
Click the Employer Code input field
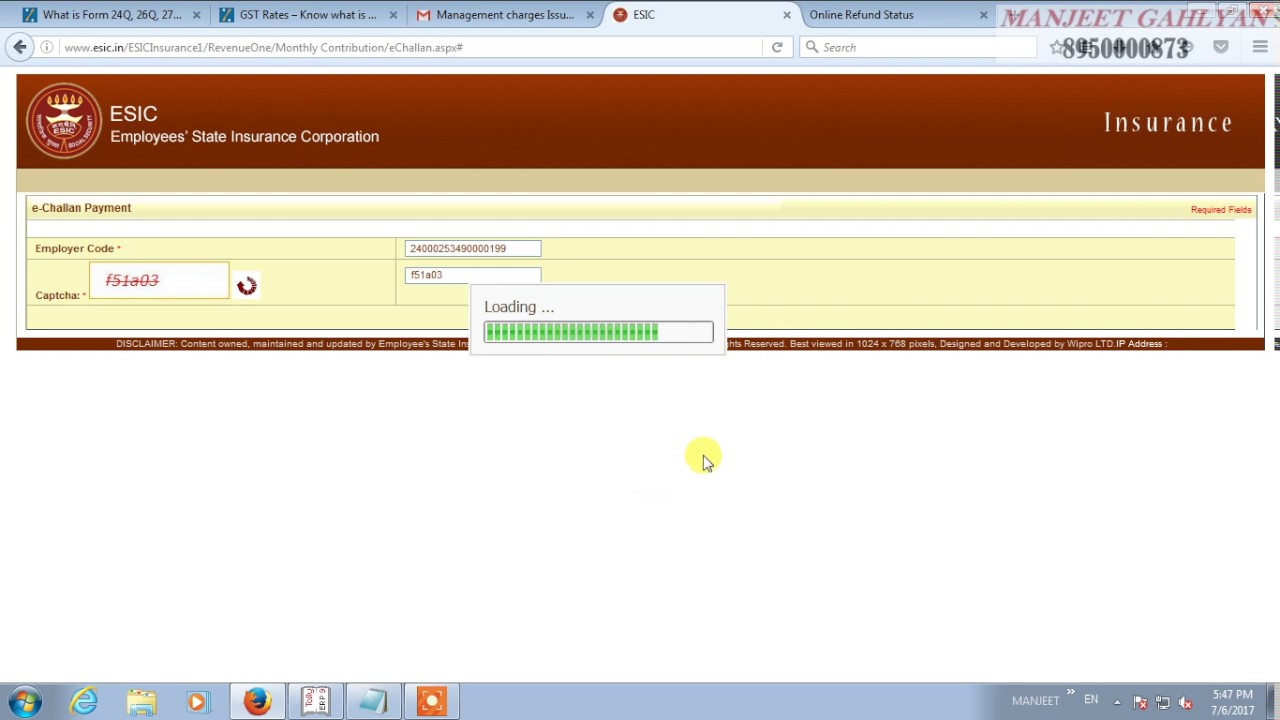(x=473, y=248)
